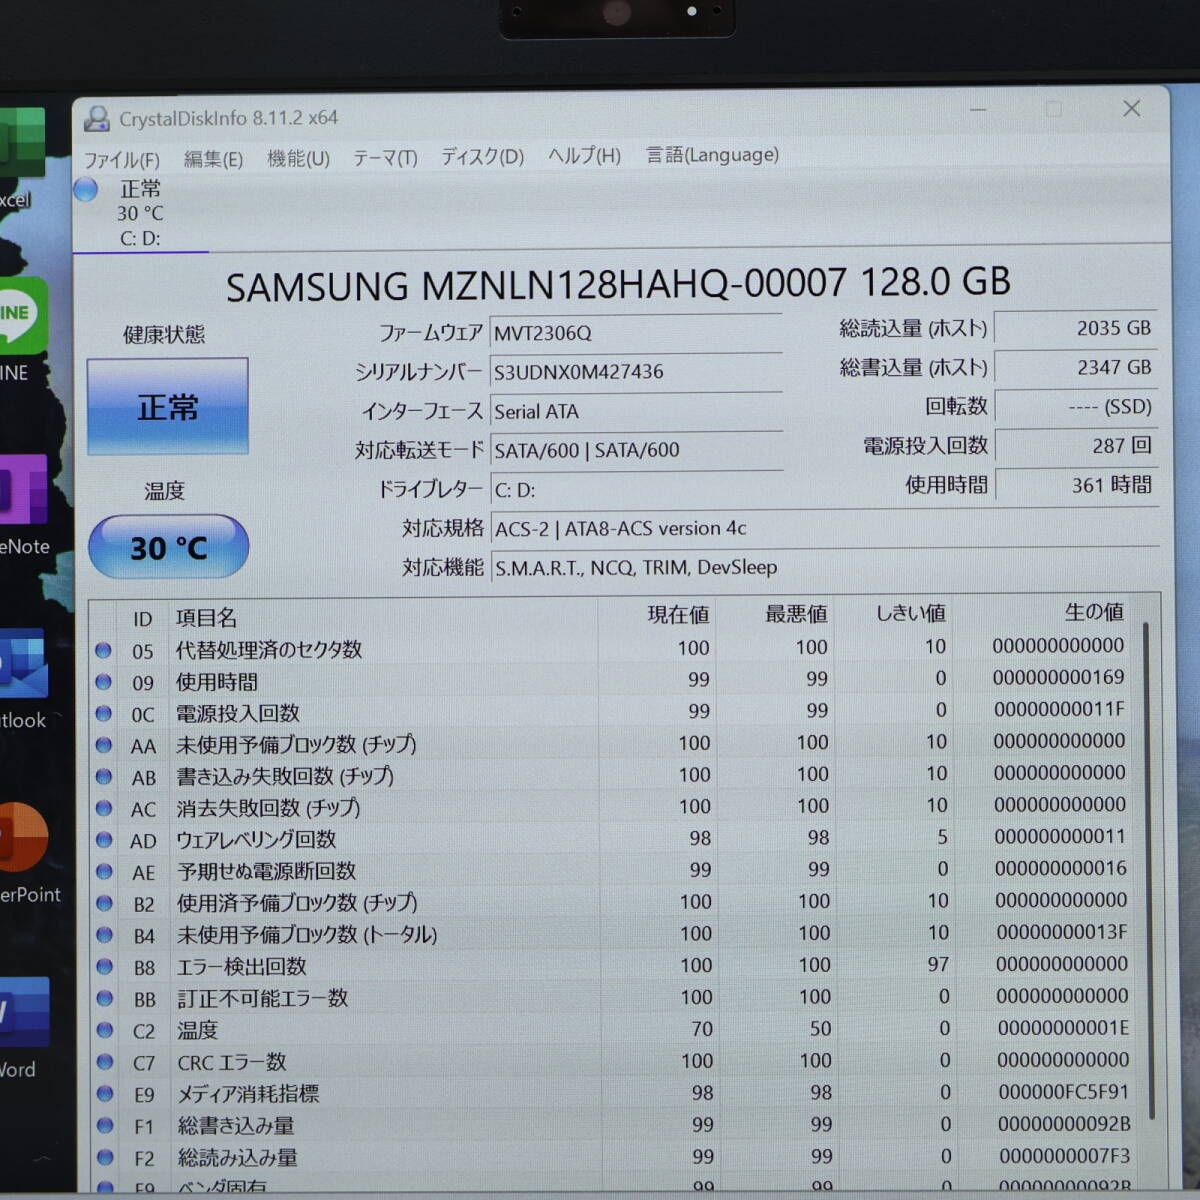Select the 代替処理済のセクタ数 attribute name
1200x1200 pixels.
pos(269,650)
